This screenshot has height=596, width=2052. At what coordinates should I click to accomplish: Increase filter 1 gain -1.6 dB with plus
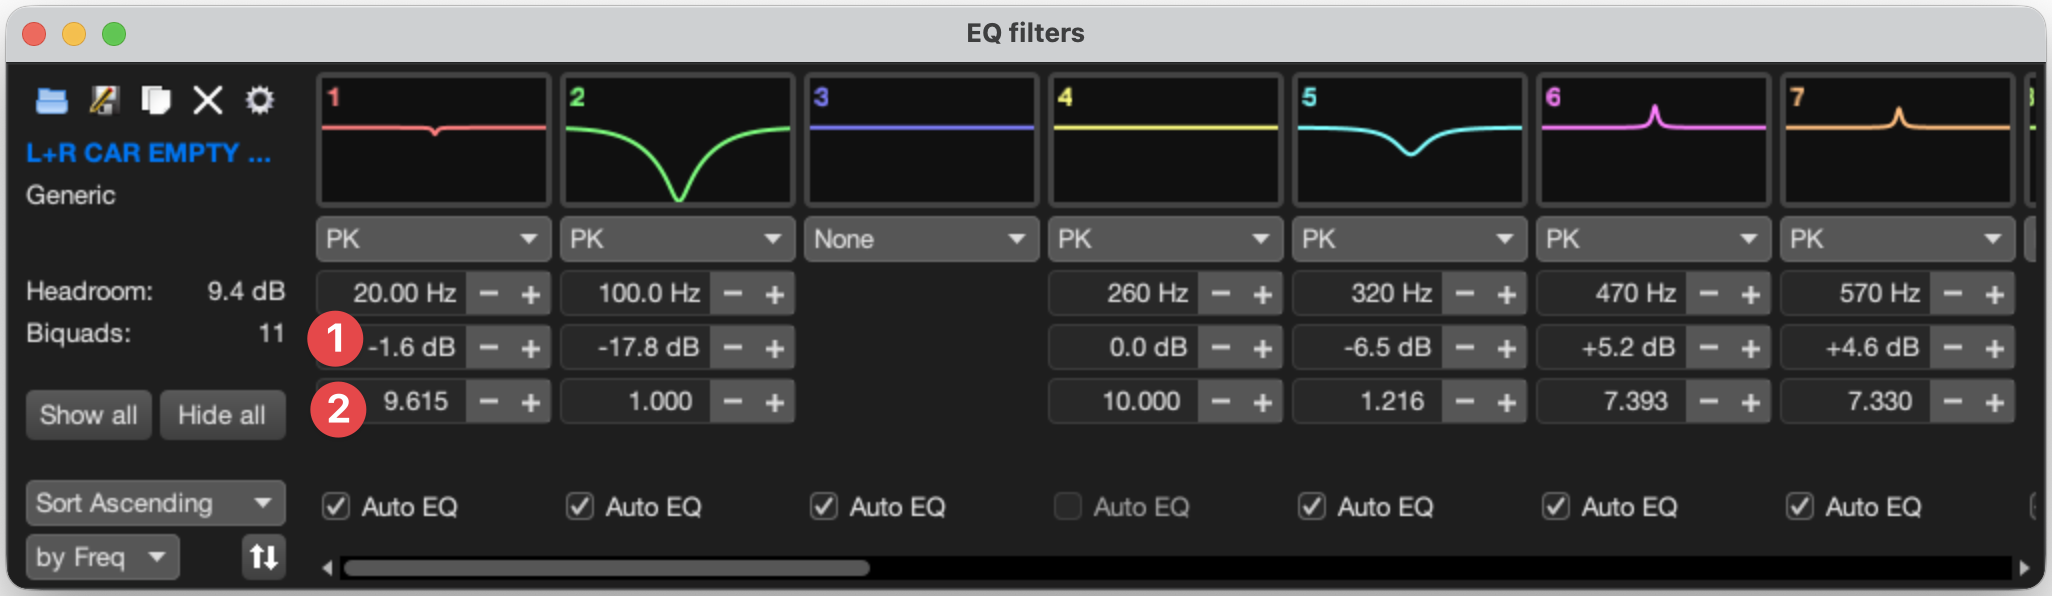(x=531, y=348)
